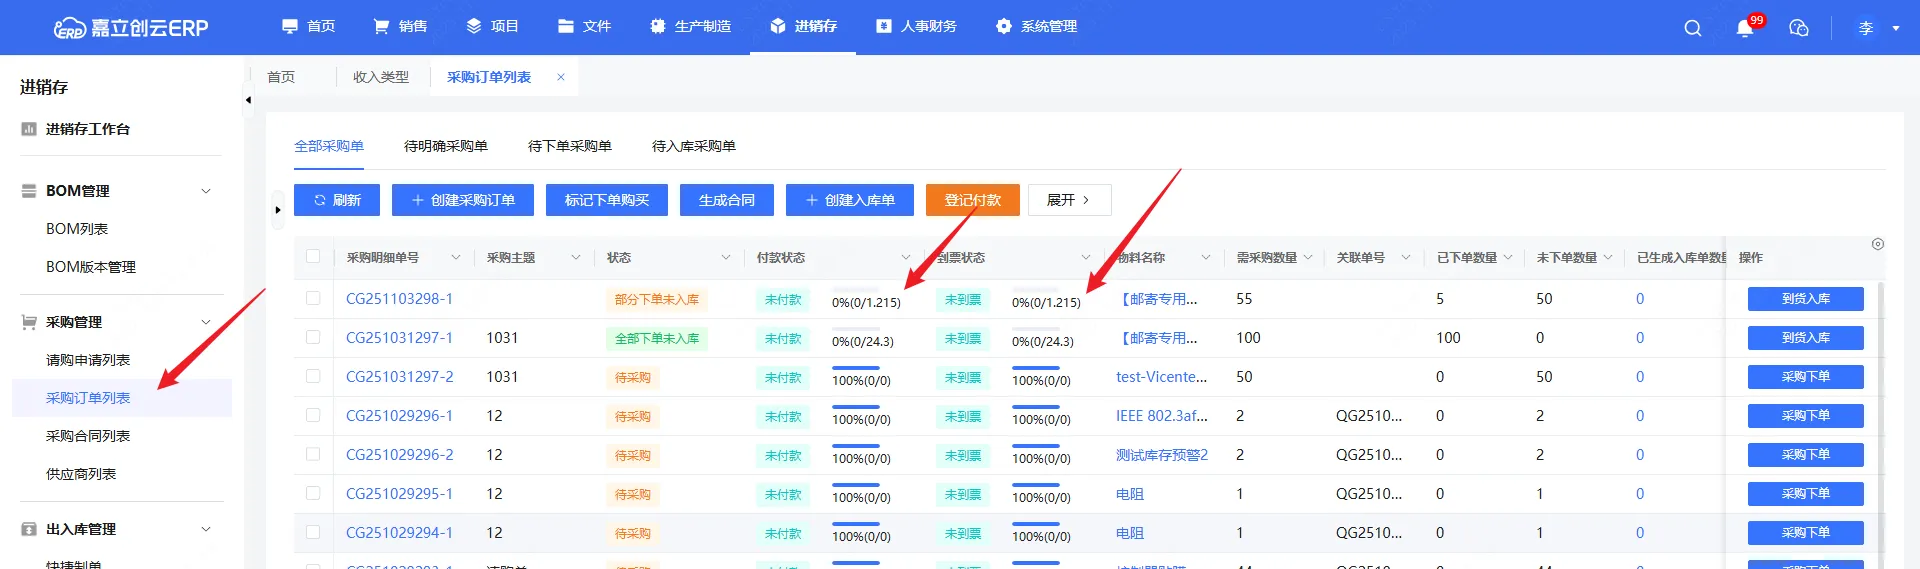This screenshot has width=1920, height=569.
Task: Tick the select-all checkbox in table header
Action: pos(313,257)
